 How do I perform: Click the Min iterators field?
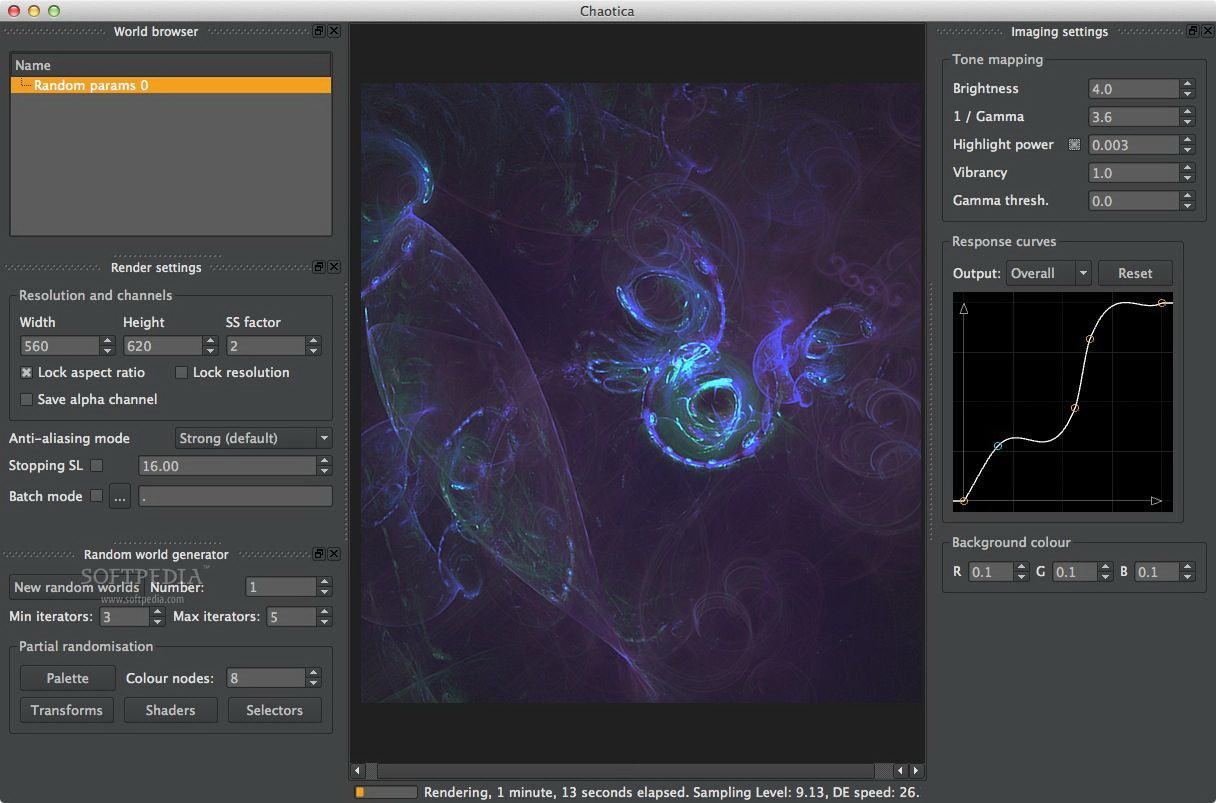tap(124, 616)
